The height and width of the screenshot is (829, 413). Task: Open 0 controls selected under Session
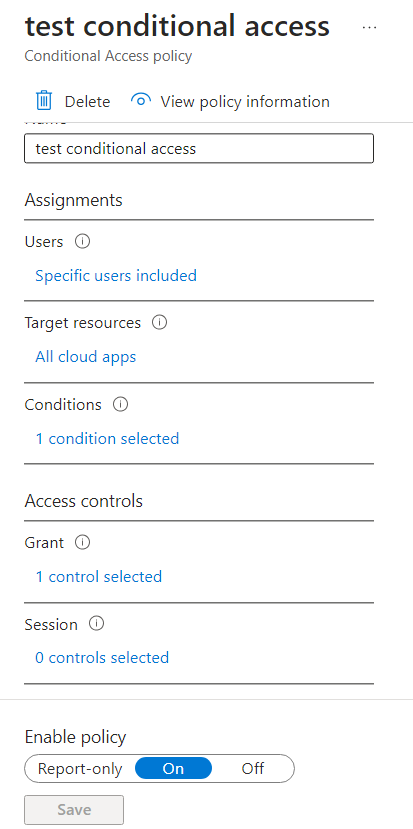tap(102, 658)
